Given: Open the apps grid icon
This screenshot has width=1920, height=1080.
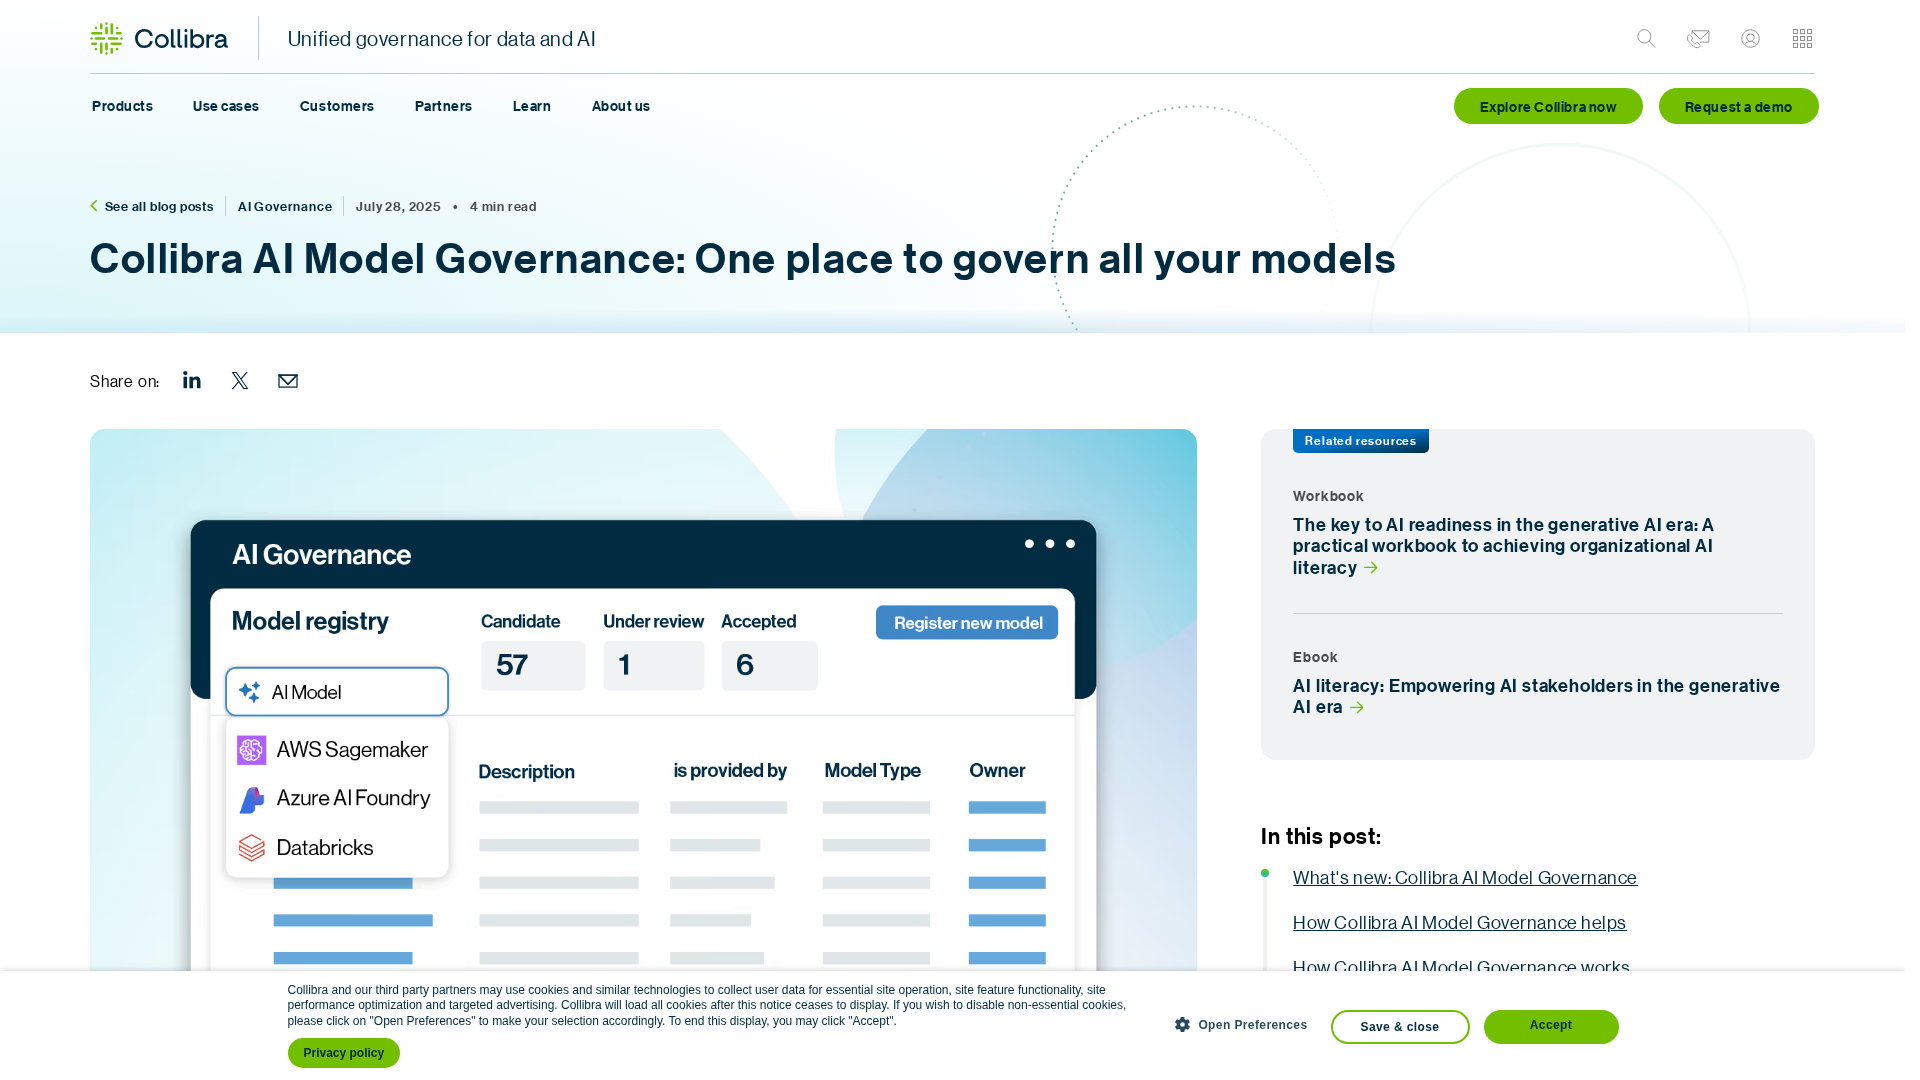Looking at the screenshot, I should pos(1802,39).
